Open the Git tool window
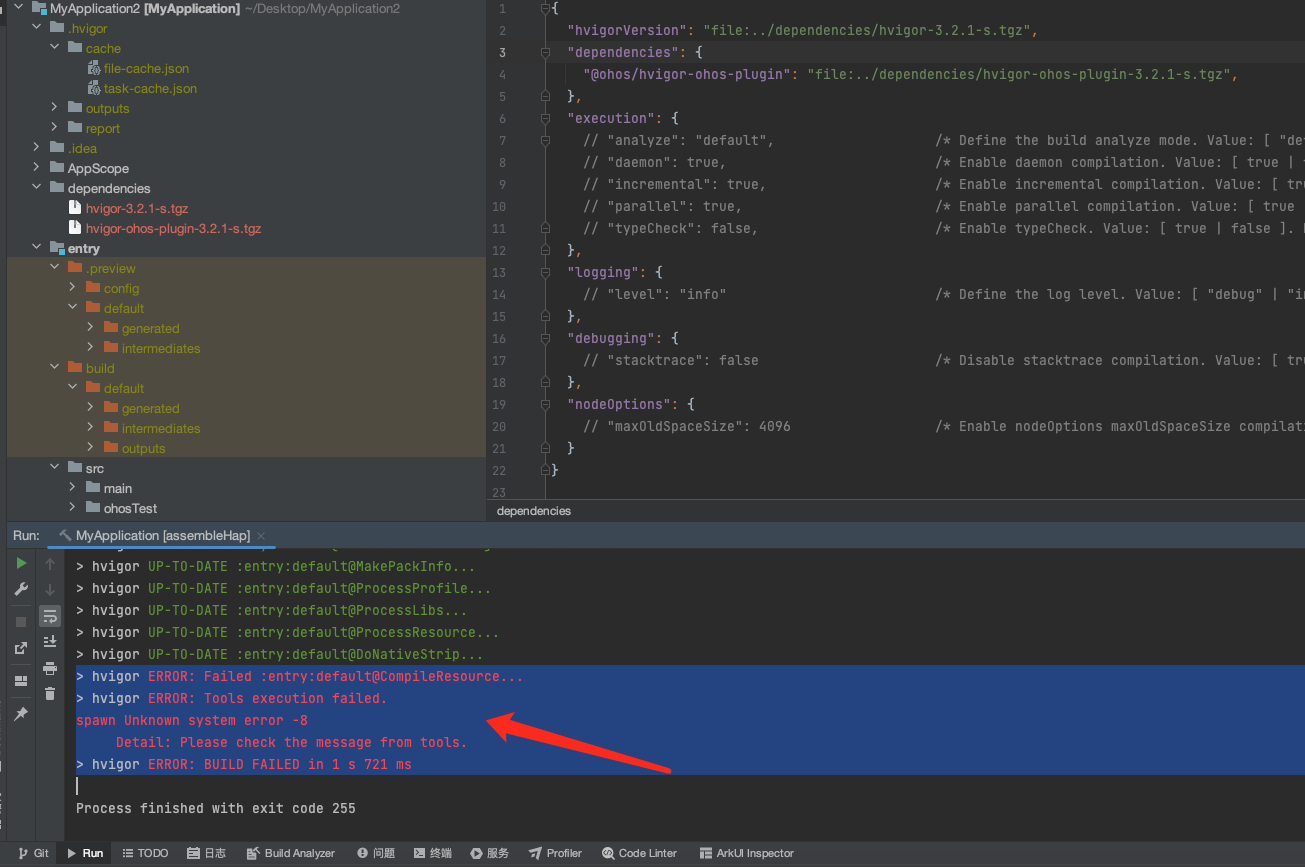This screenshot has height=867, width=1305. click(x=33, y=853)
